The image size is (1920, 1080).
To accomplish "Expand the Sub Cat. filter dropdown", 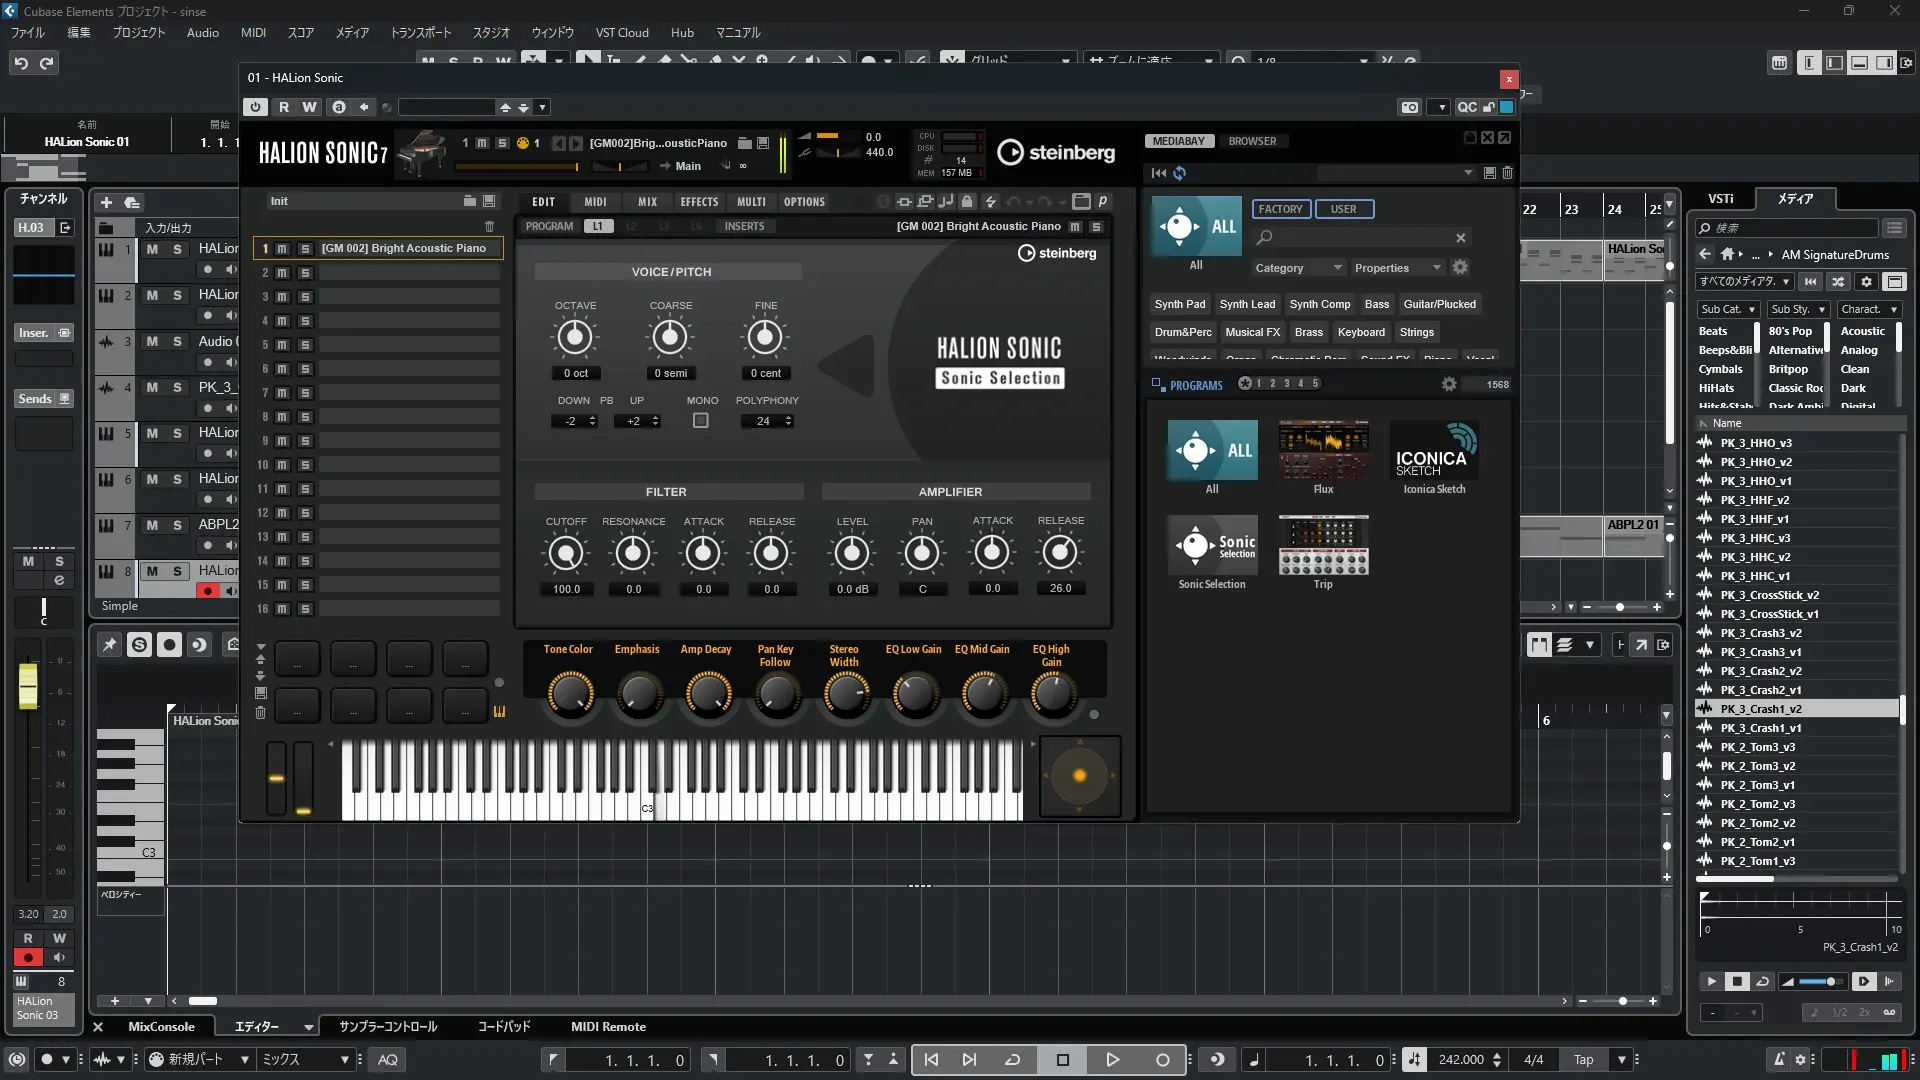I will (1727, 310).
